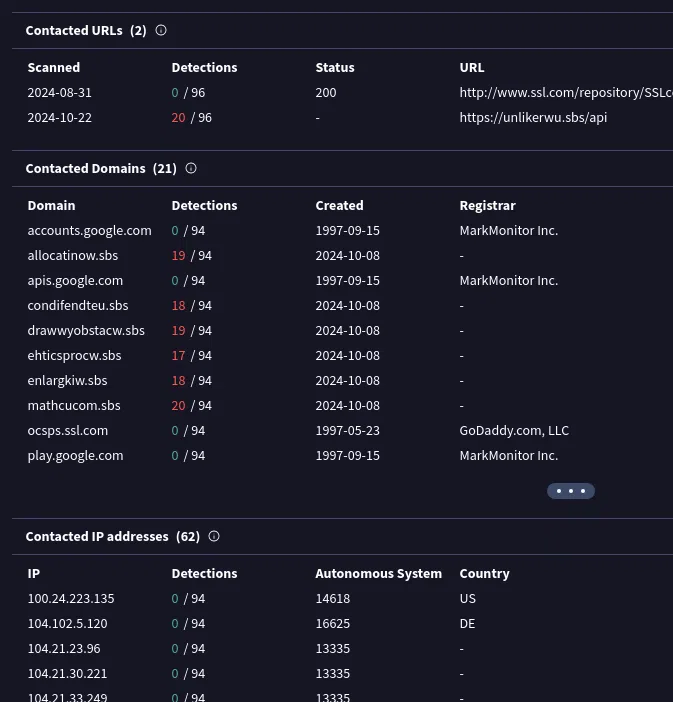Click scanned date 2024-10-22
Screen dimensions: 673x702
tap(60, 118)
